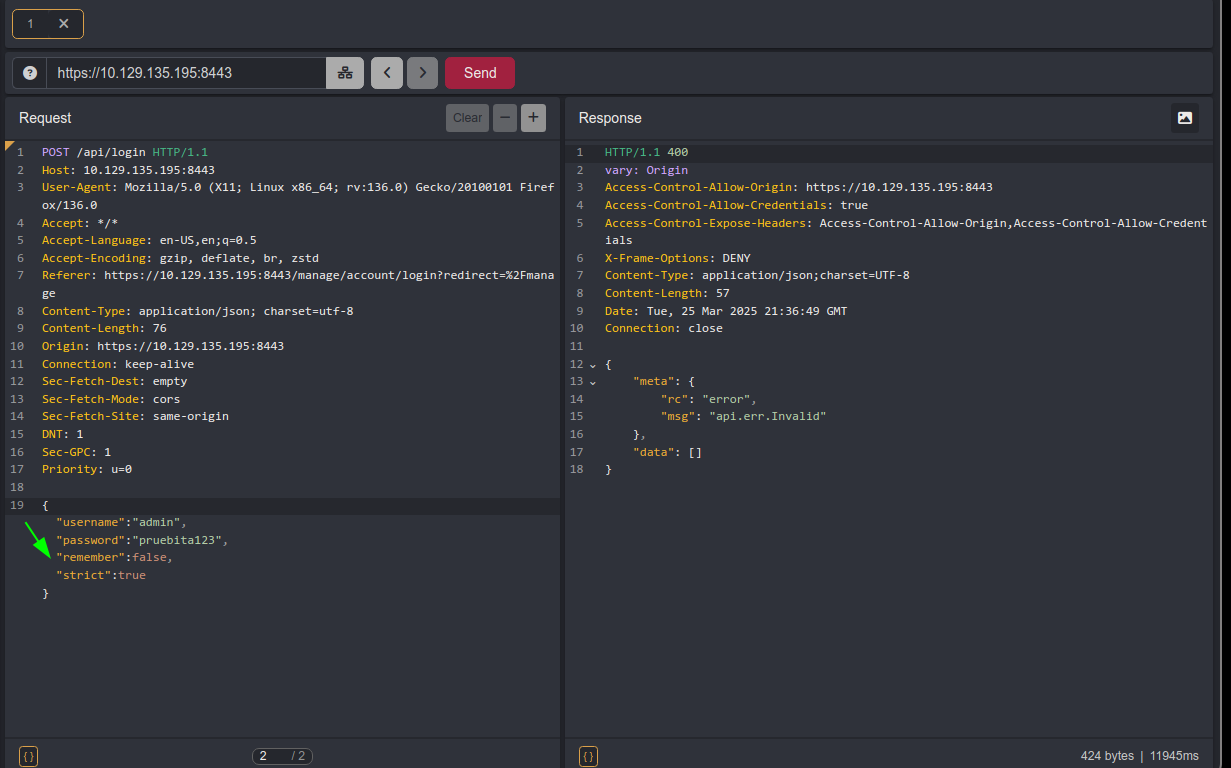Close replay tab 1 with the X

(x=64, y=24)
